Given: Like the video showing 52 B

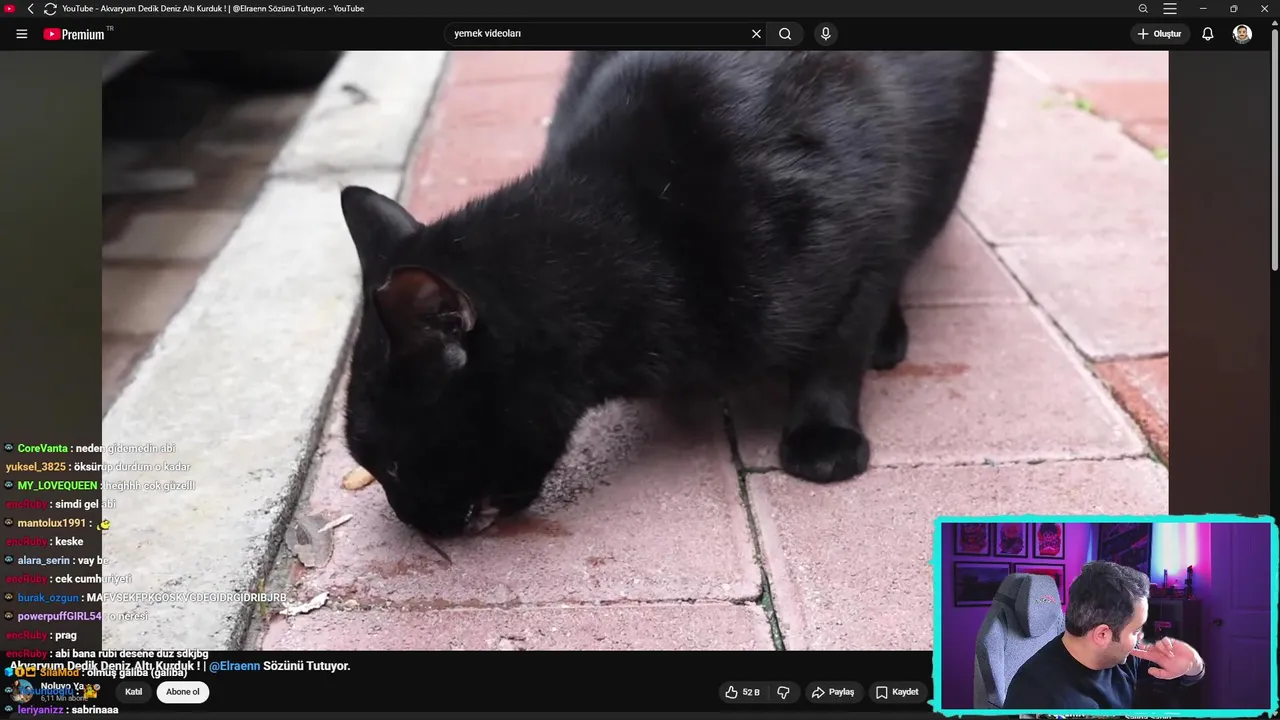Looking at the screenshot, I should [x=742, y=692].
